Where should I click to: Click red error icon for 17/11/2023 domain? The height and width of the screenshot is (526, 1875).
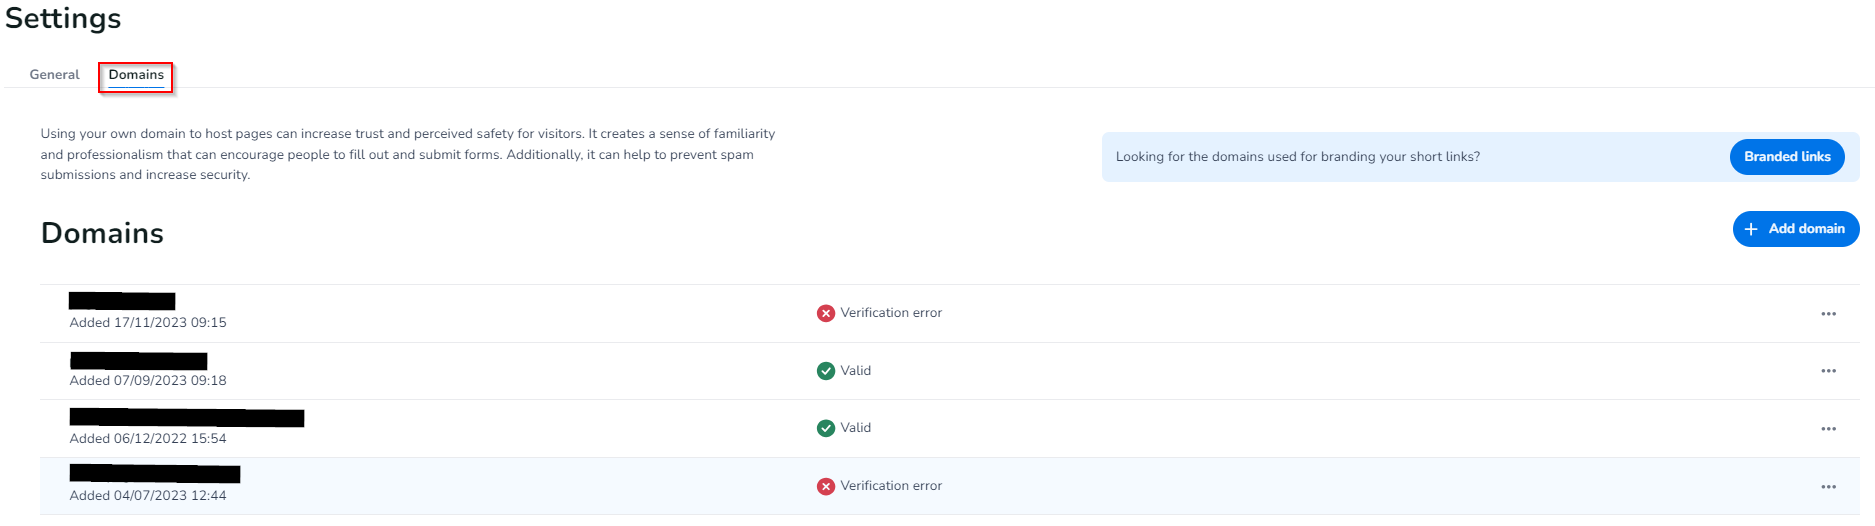click(x=826, y=313)
